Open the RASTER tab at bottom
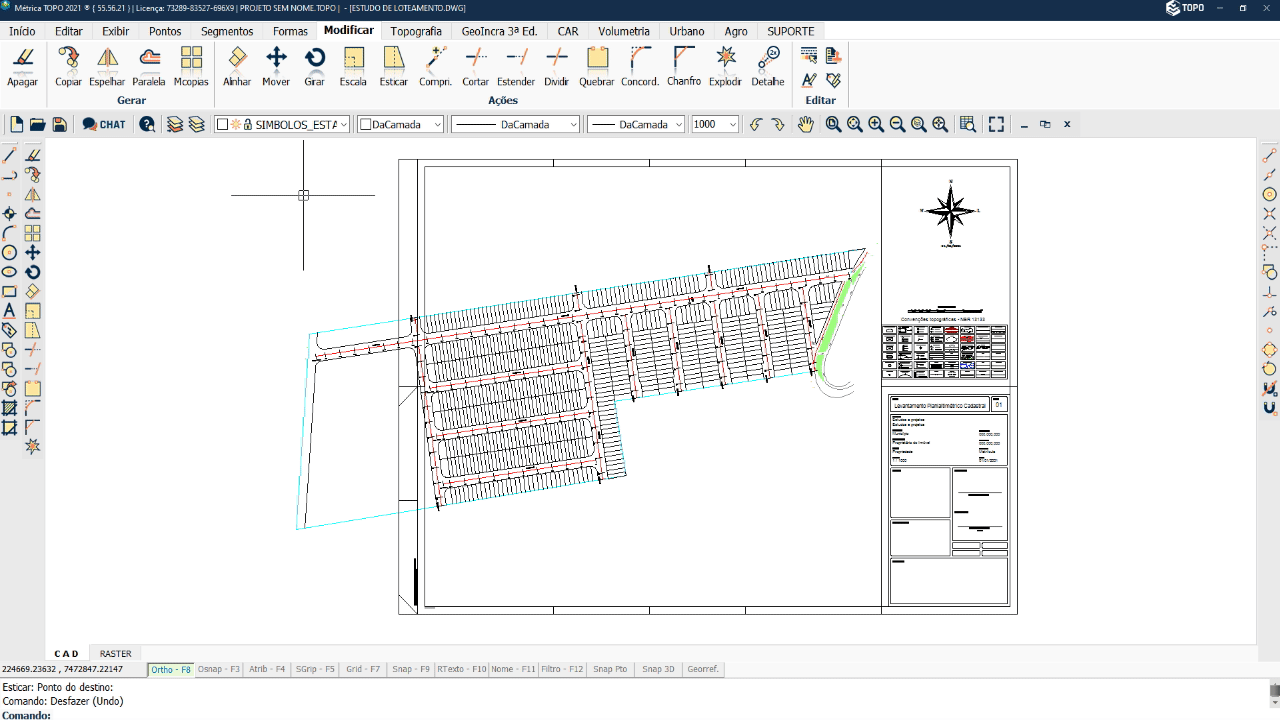This screenshot has height=720, width=1280. click(x=115, y=654)
